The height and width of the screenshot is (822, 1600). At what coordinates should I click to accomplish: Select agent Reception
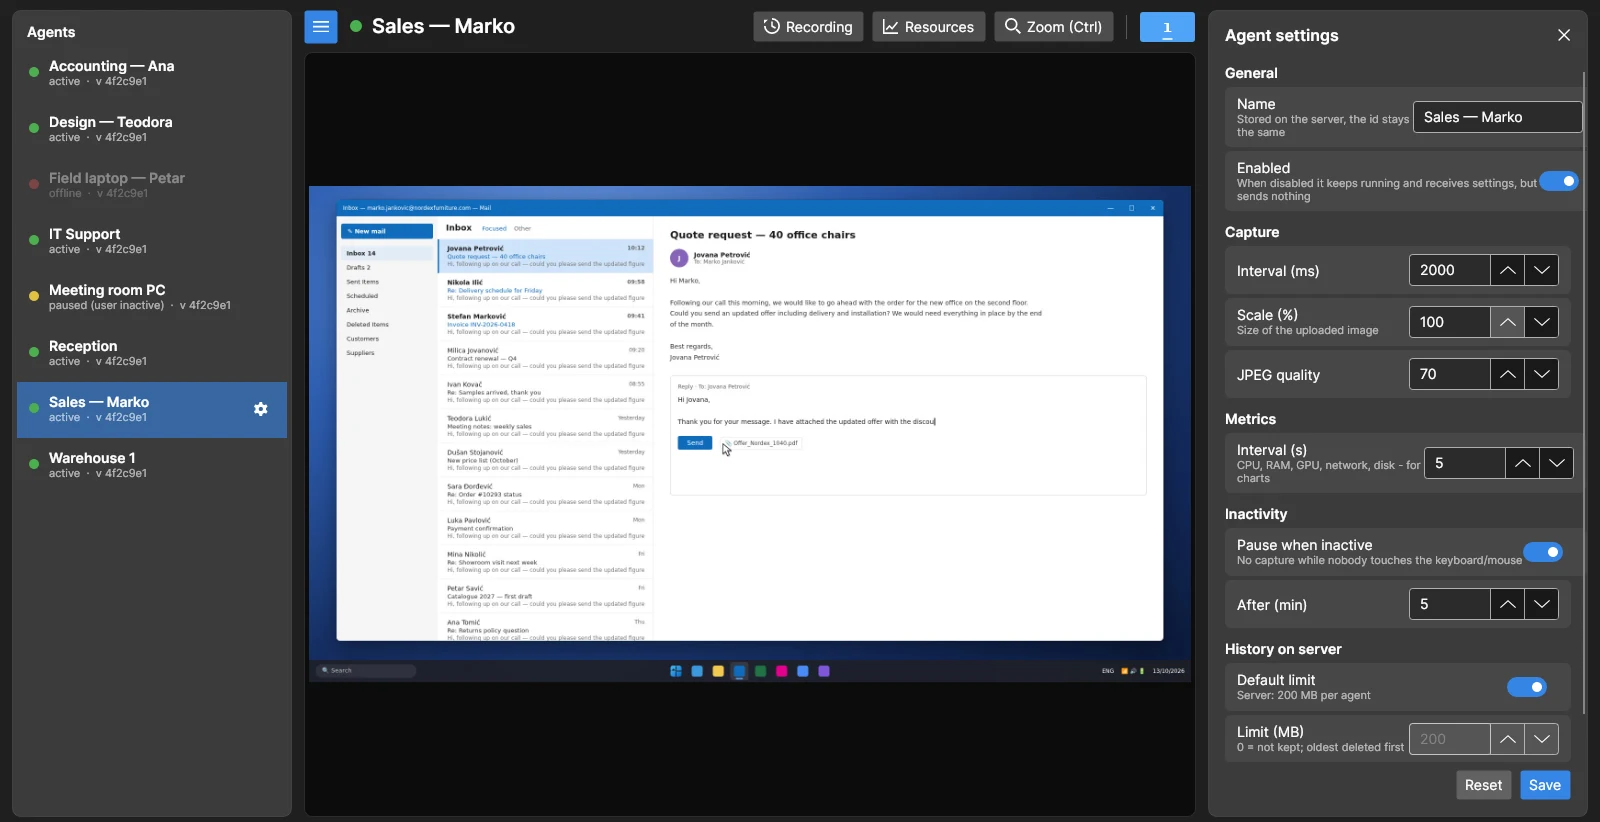click(x=152, y=353)
